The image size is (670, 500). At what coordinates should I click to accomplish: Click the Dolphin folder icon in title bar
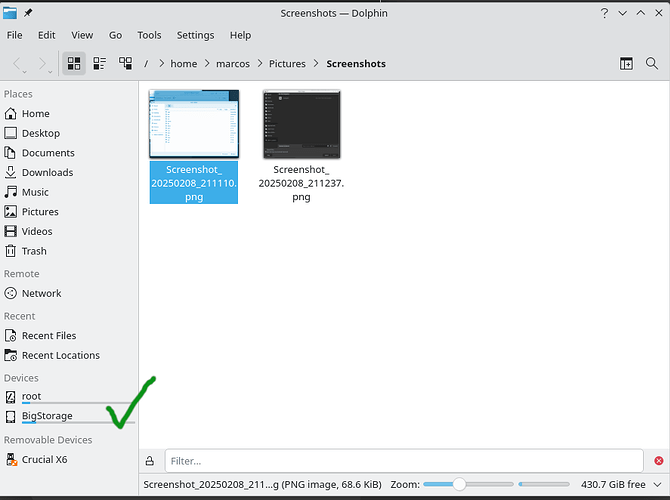(10, 13)
